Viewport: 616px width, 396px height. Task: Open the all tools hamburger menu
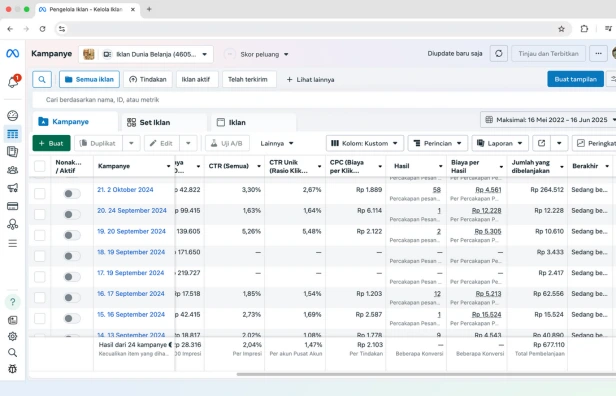[x=13, y=244]
